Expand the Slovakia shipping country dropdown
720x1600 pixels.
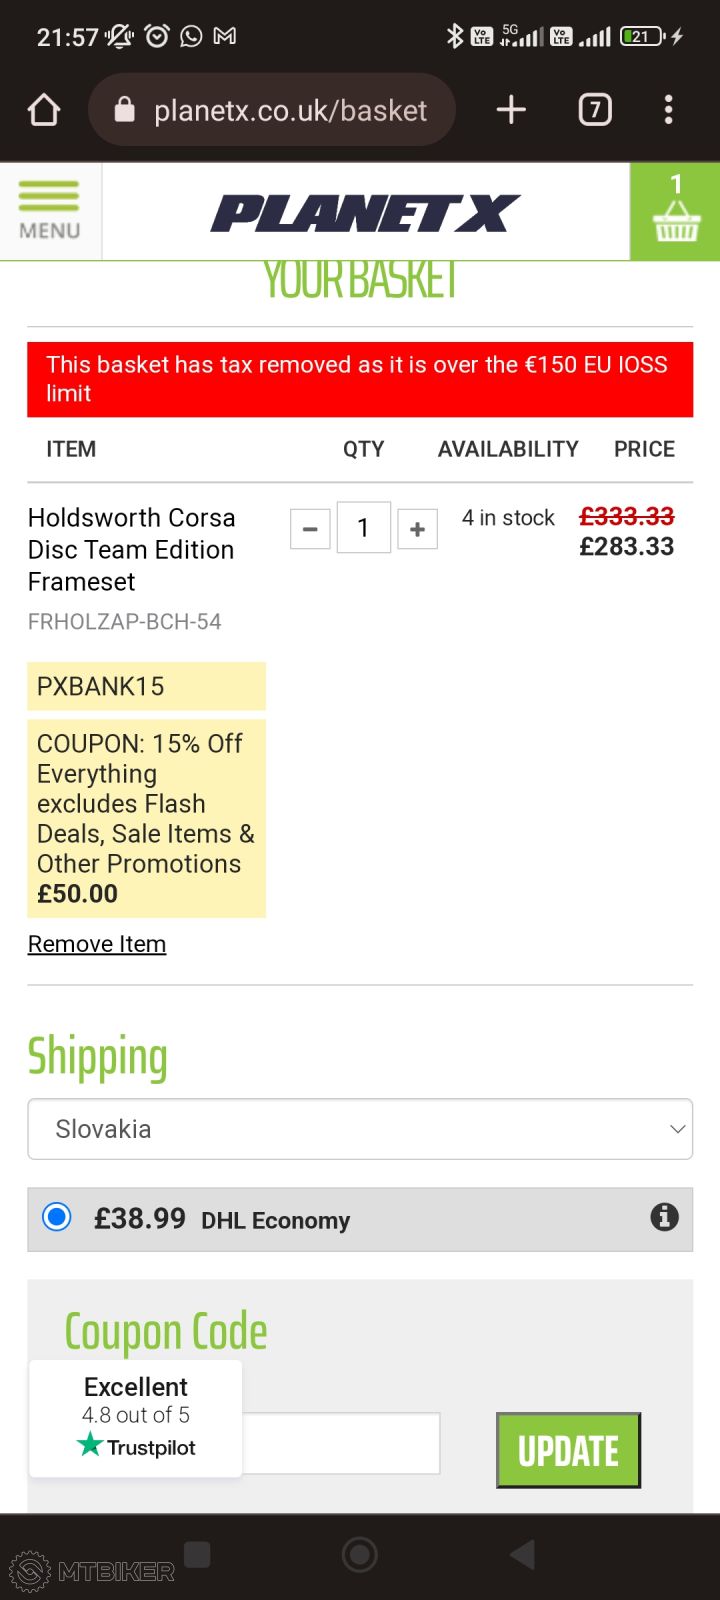pyautogui.click(x=360, y=1129)
